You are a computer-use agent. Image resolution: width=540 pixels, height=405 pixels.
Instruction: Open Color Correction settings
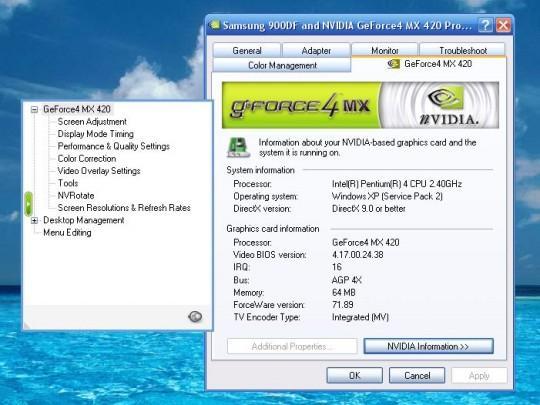pos(87,159)
